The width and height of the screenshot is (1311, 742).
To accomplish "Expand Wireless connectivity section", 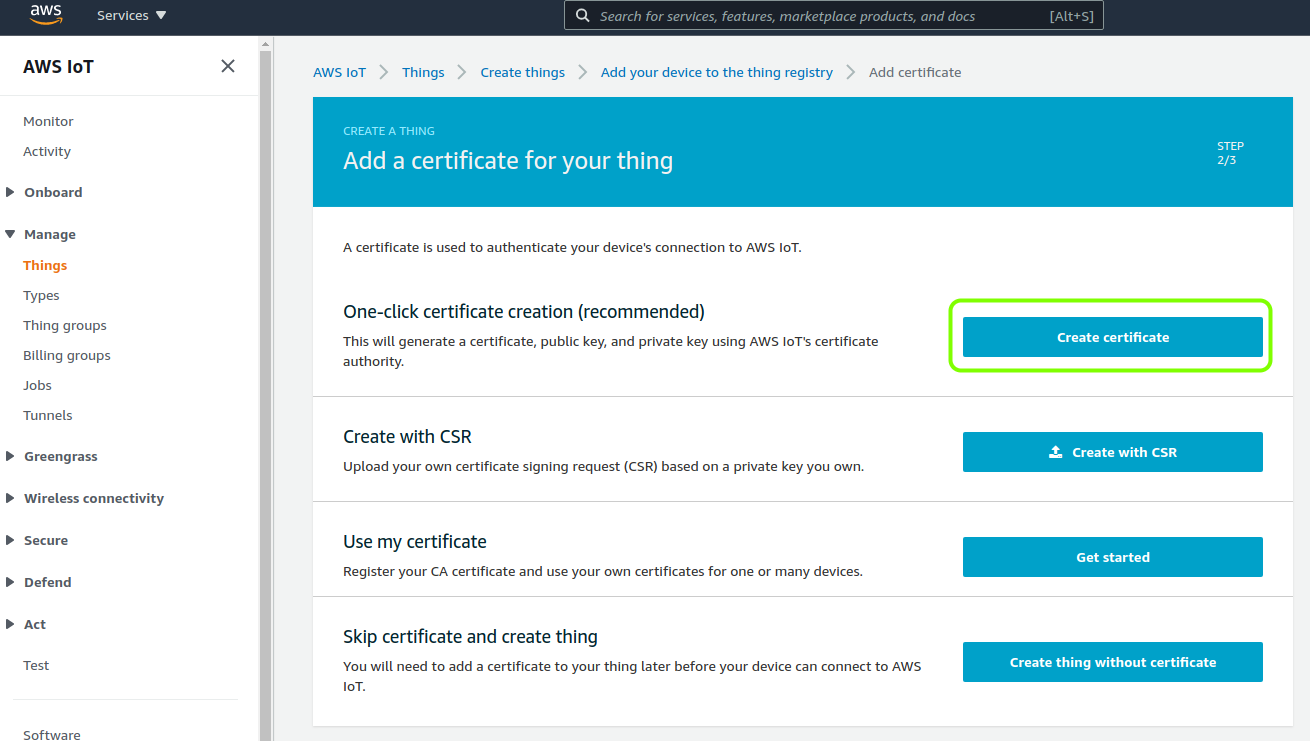I will pos(11,498).
